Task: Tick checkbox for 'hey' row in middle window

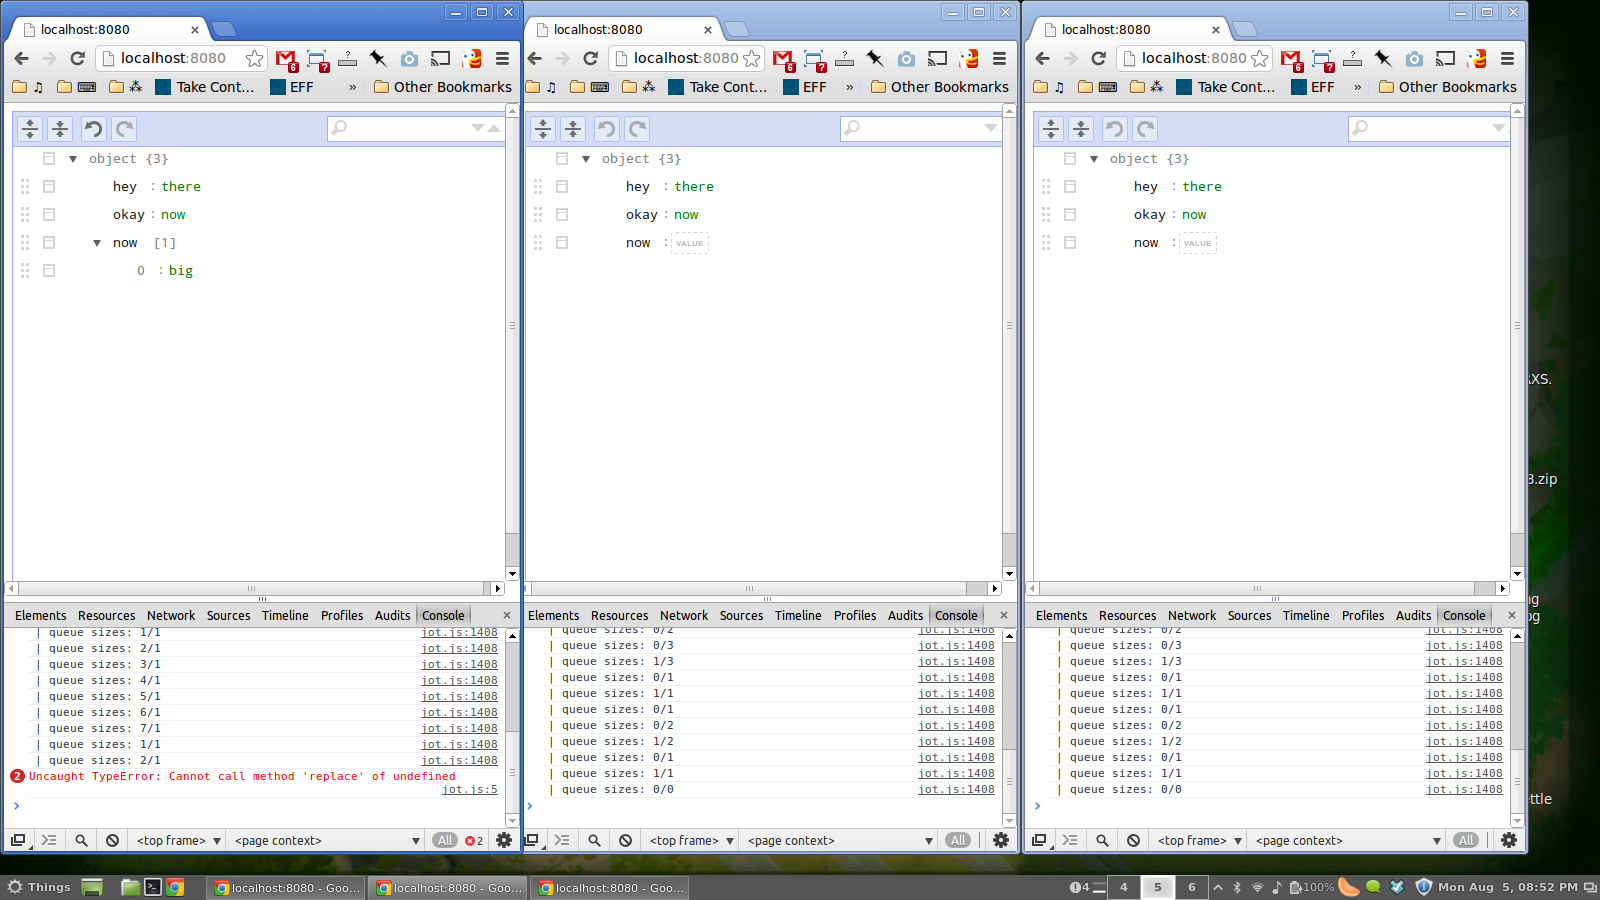Action: pyautogui.click(x=562, y=186)
